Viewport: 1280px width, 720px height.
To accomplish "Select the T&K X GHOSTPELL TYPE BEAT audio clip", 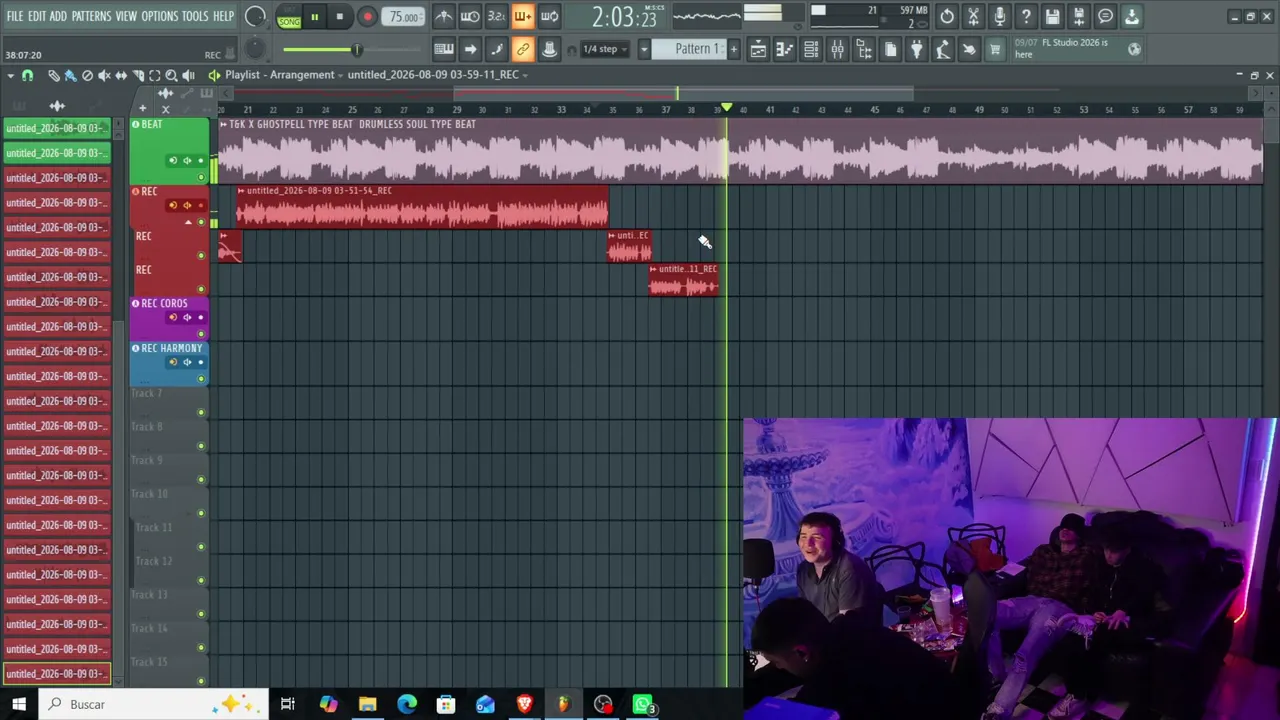I will [740, 150].
